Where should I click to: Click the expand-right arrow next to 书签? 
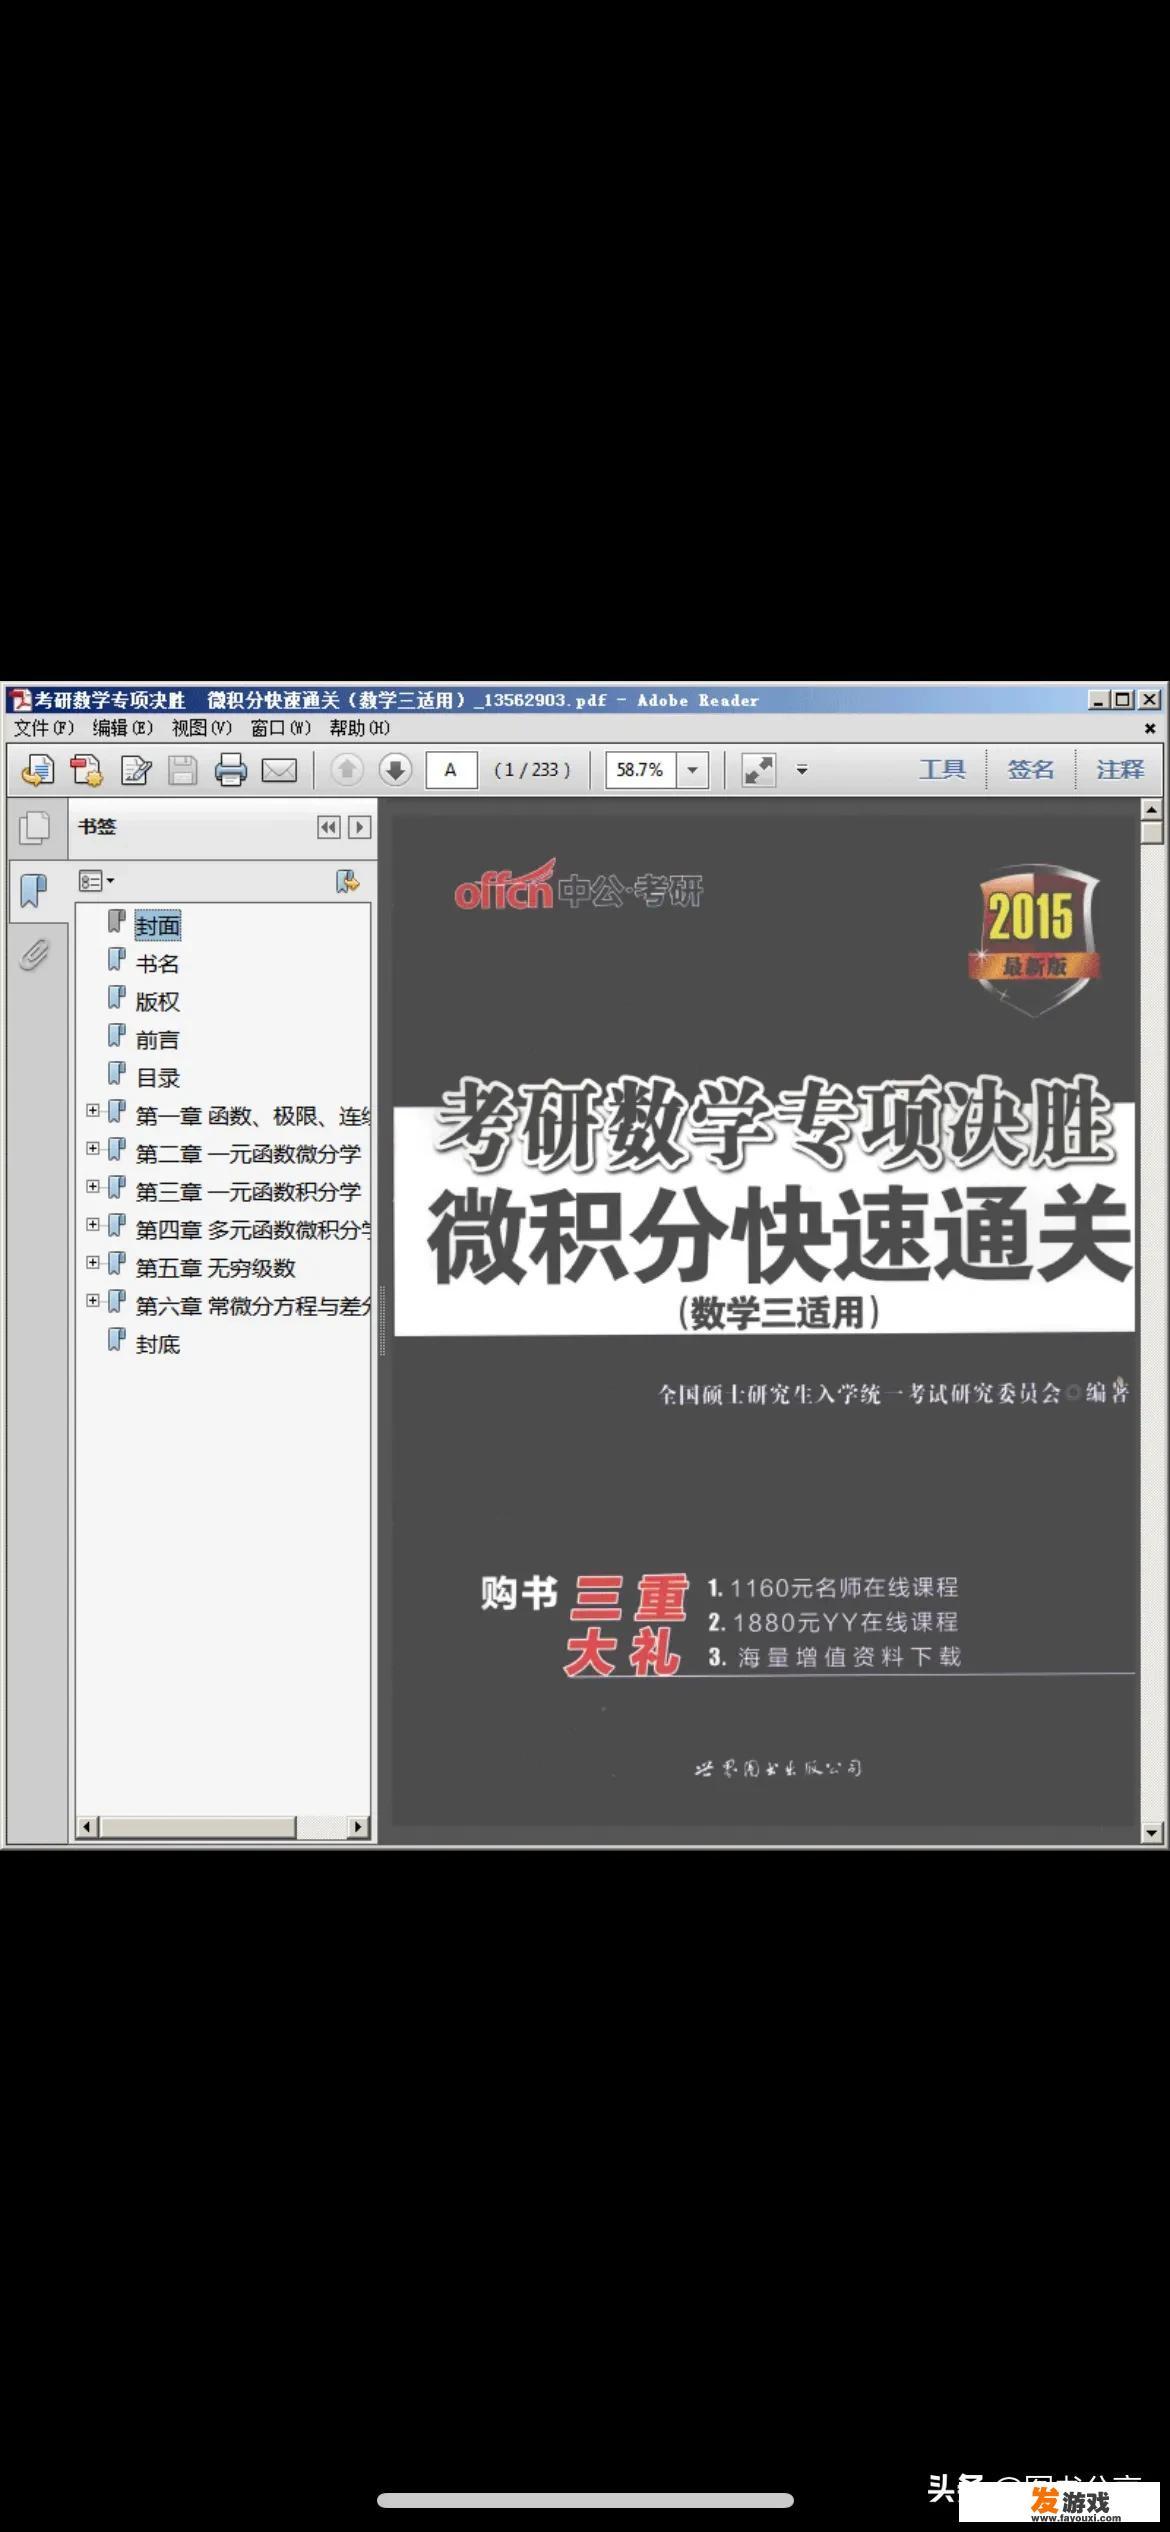[x=359, y=827]
